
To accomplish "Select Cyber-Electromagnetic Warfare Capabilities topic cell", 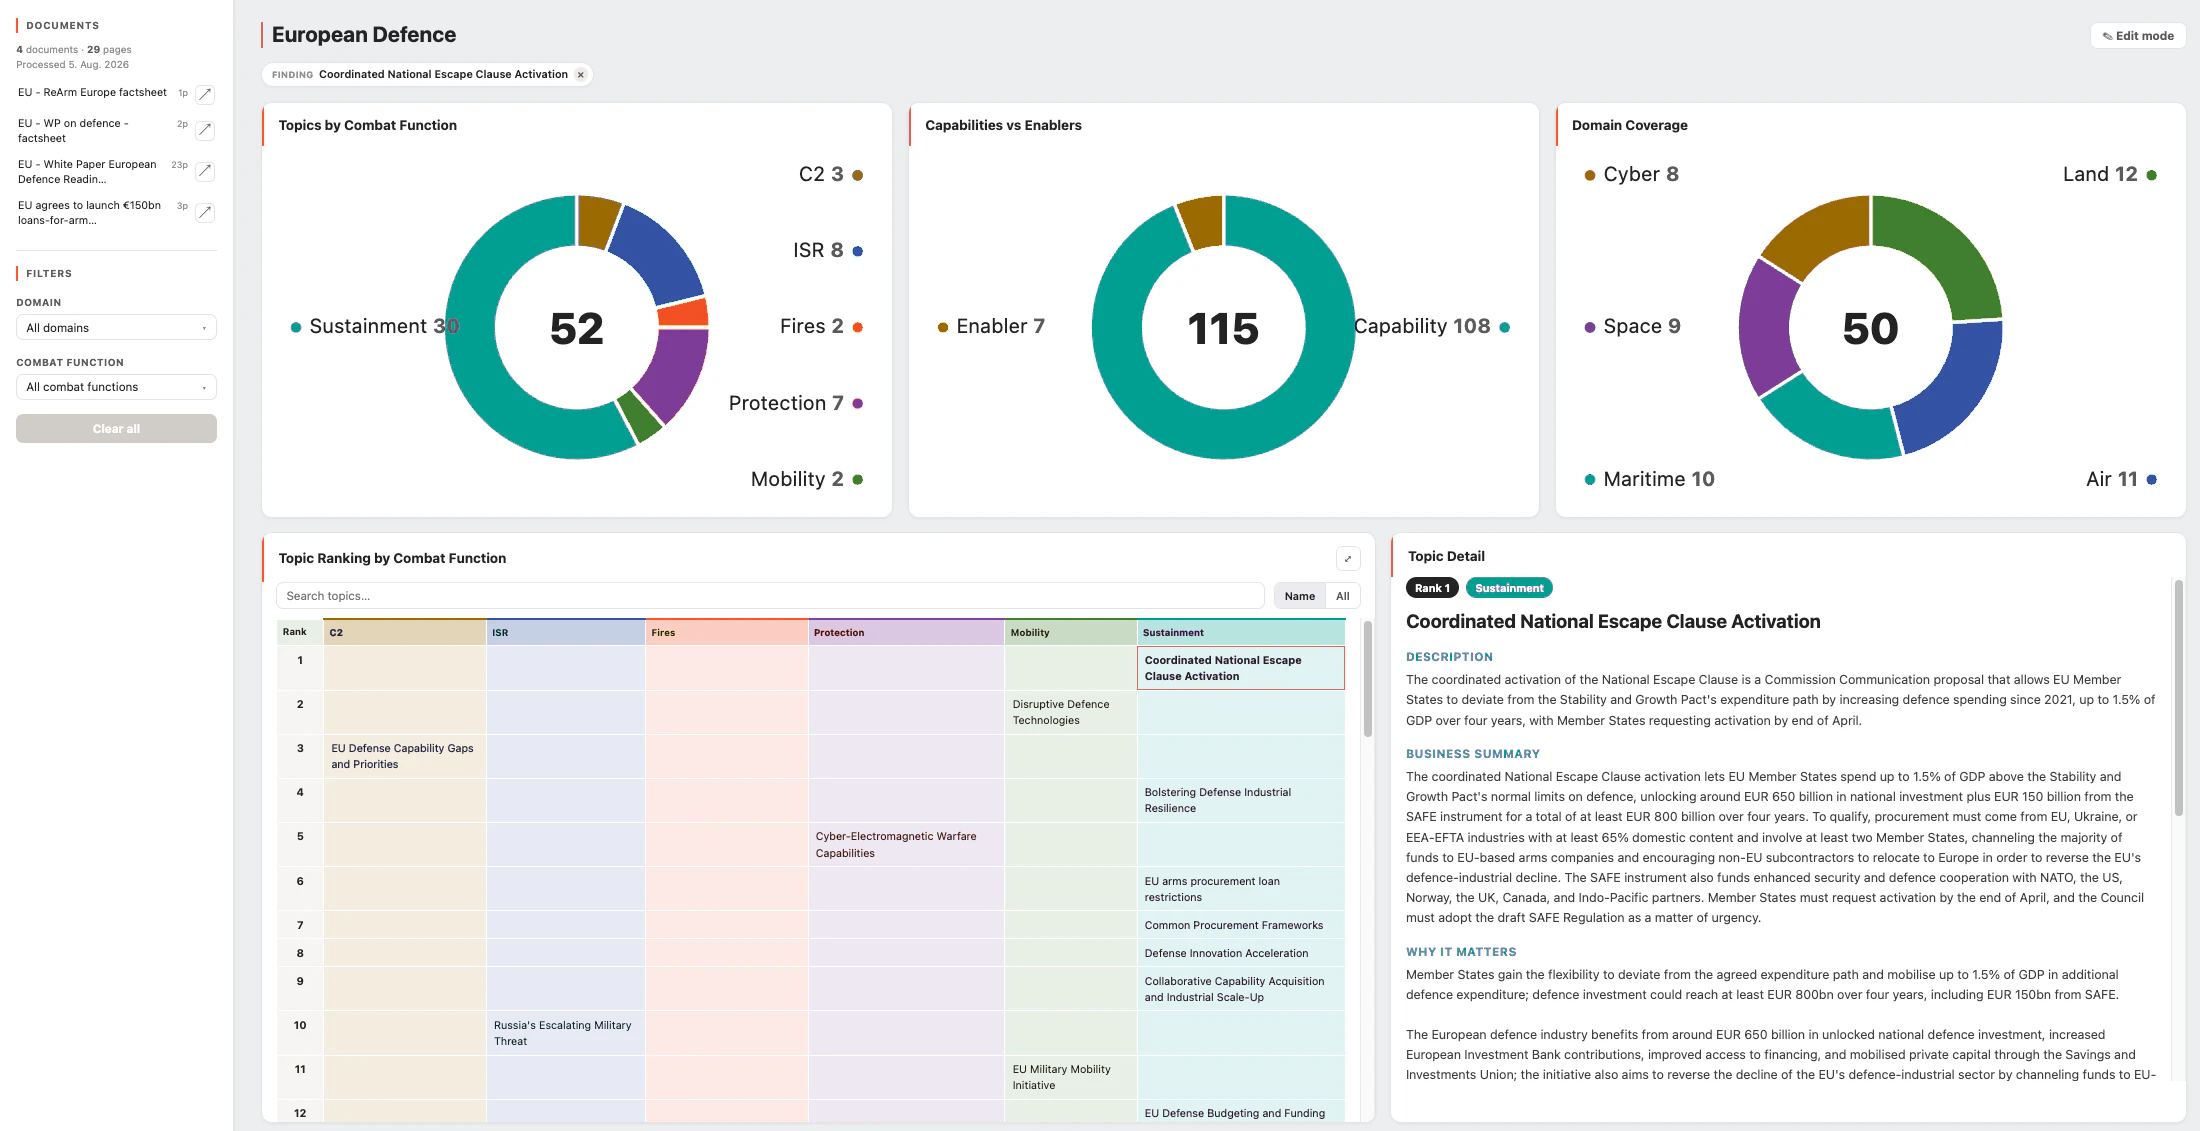I will click(906, 845).
